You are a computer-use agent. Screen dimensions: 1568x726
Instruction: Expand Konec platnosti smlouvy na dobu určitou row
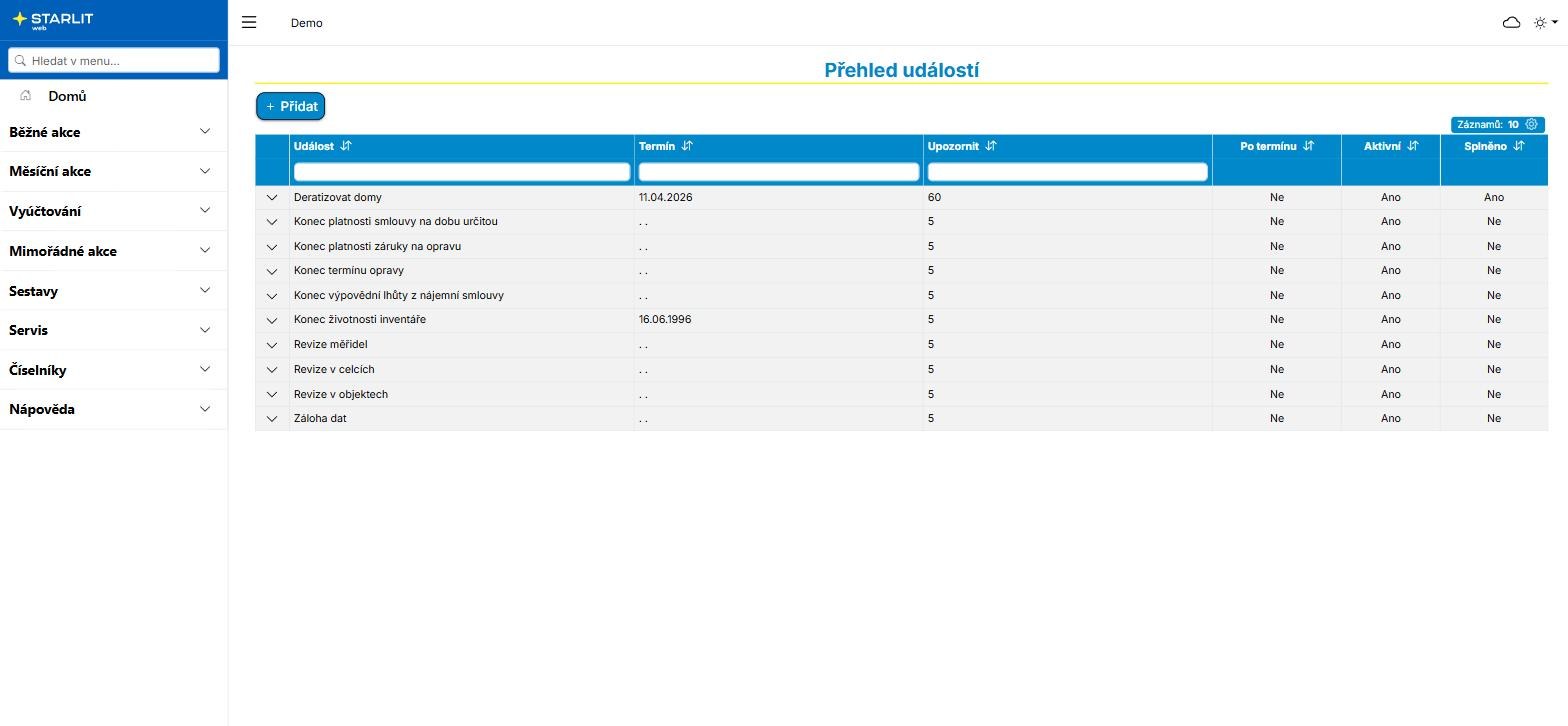pos(272,222)
